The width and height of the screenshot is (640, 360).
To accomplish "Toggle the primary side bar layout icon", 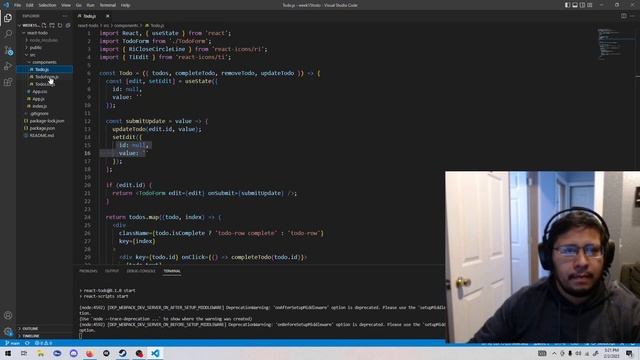I will (x=567, y=5).
